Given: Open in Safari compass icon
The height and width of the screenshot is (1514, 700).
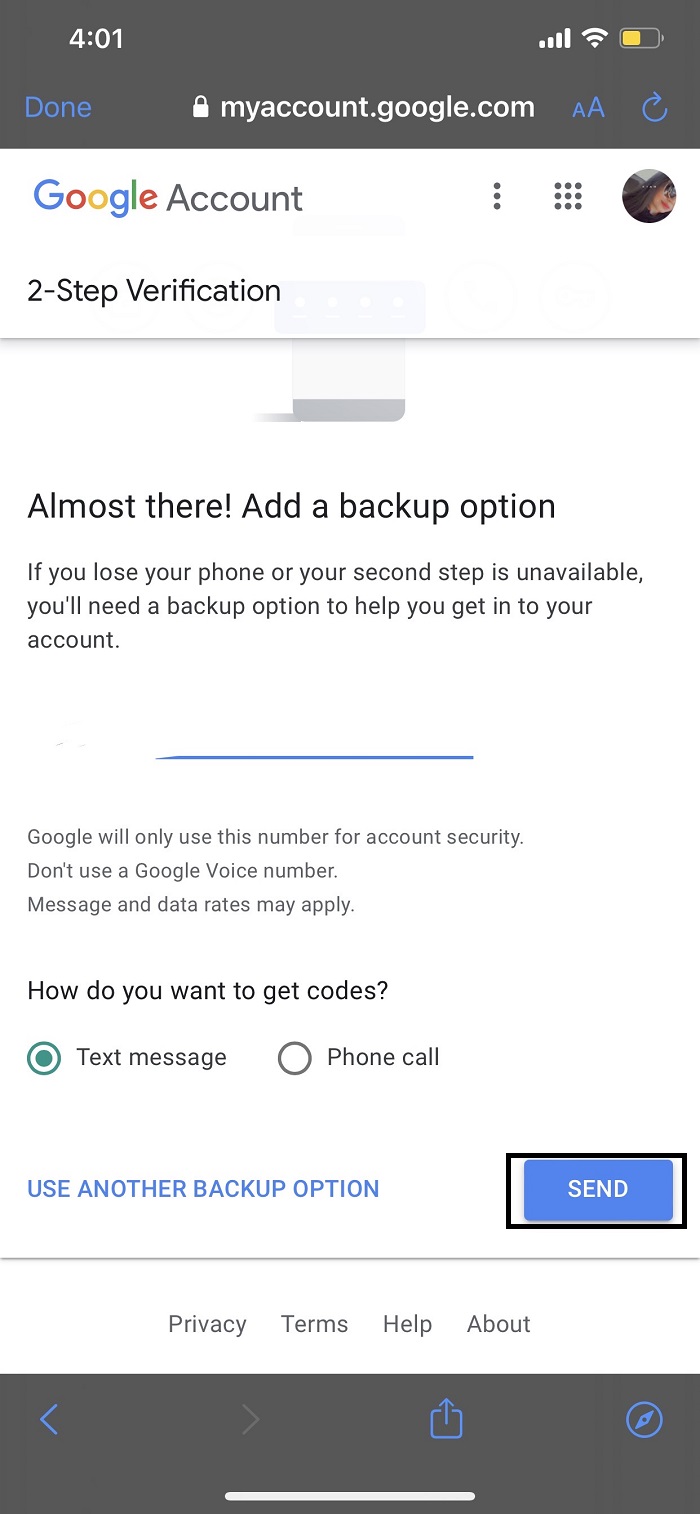Looking at the screenshot, I should click(x=644, y=1419).
